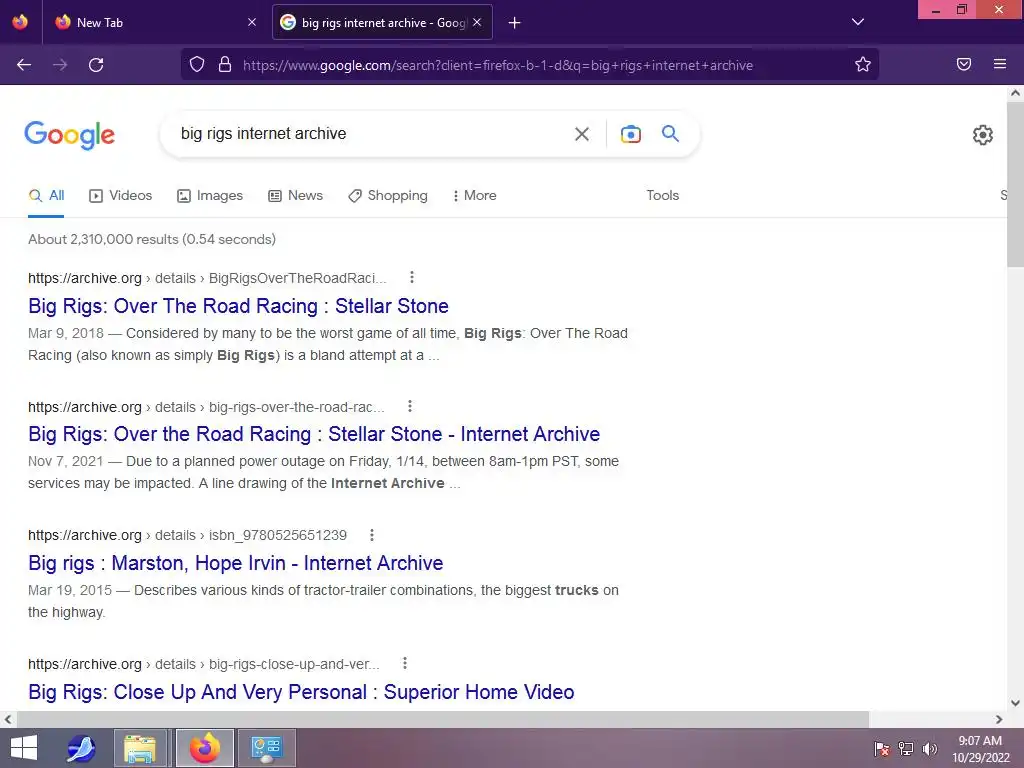Switch to Images results
The image size is (1024, 768).
tap(210, 195)
